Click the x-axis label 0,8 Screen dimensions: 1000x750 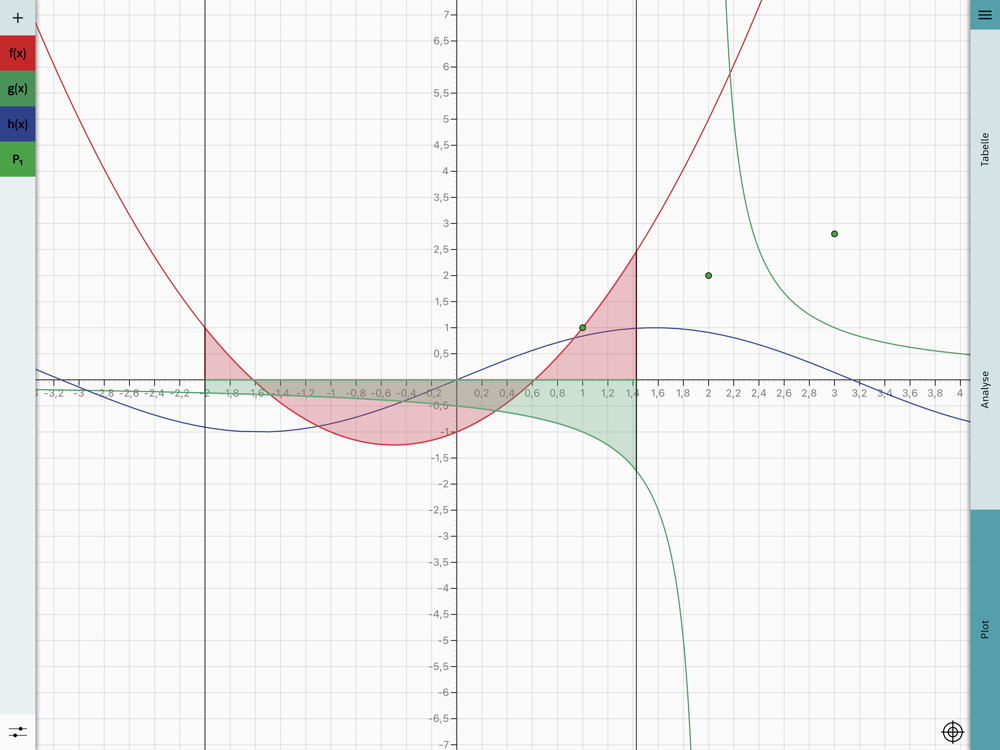557,393
